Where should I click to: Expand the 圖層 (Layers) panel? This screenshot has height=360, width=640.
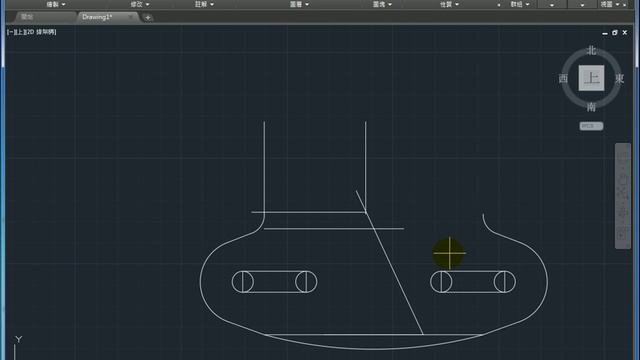(x=299, y=4)
